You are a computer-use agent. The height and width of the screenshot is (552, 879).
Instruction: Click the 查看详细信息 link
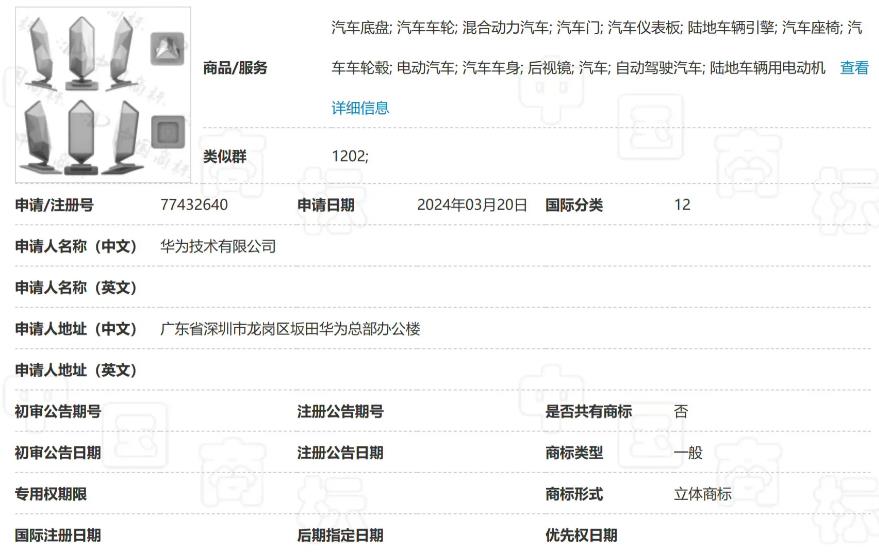point(854,68)
